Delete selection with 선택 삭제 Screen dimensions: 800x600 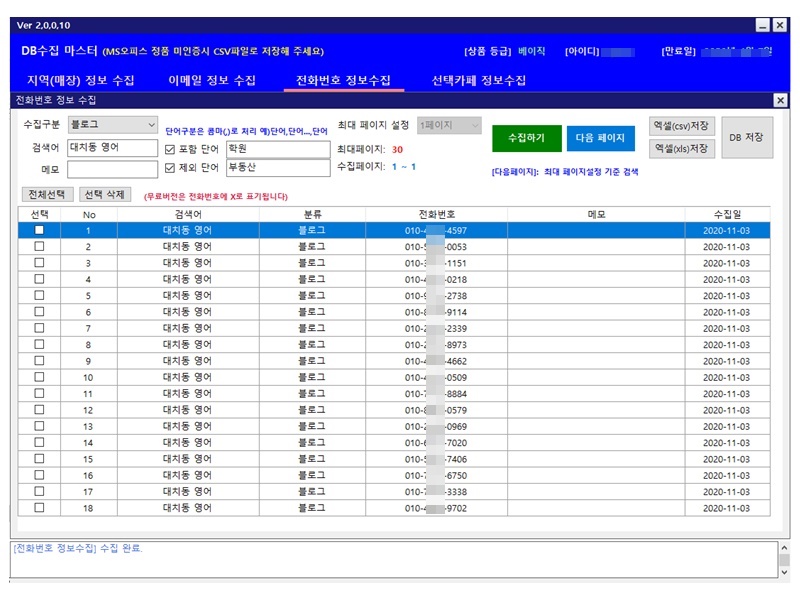105,194
